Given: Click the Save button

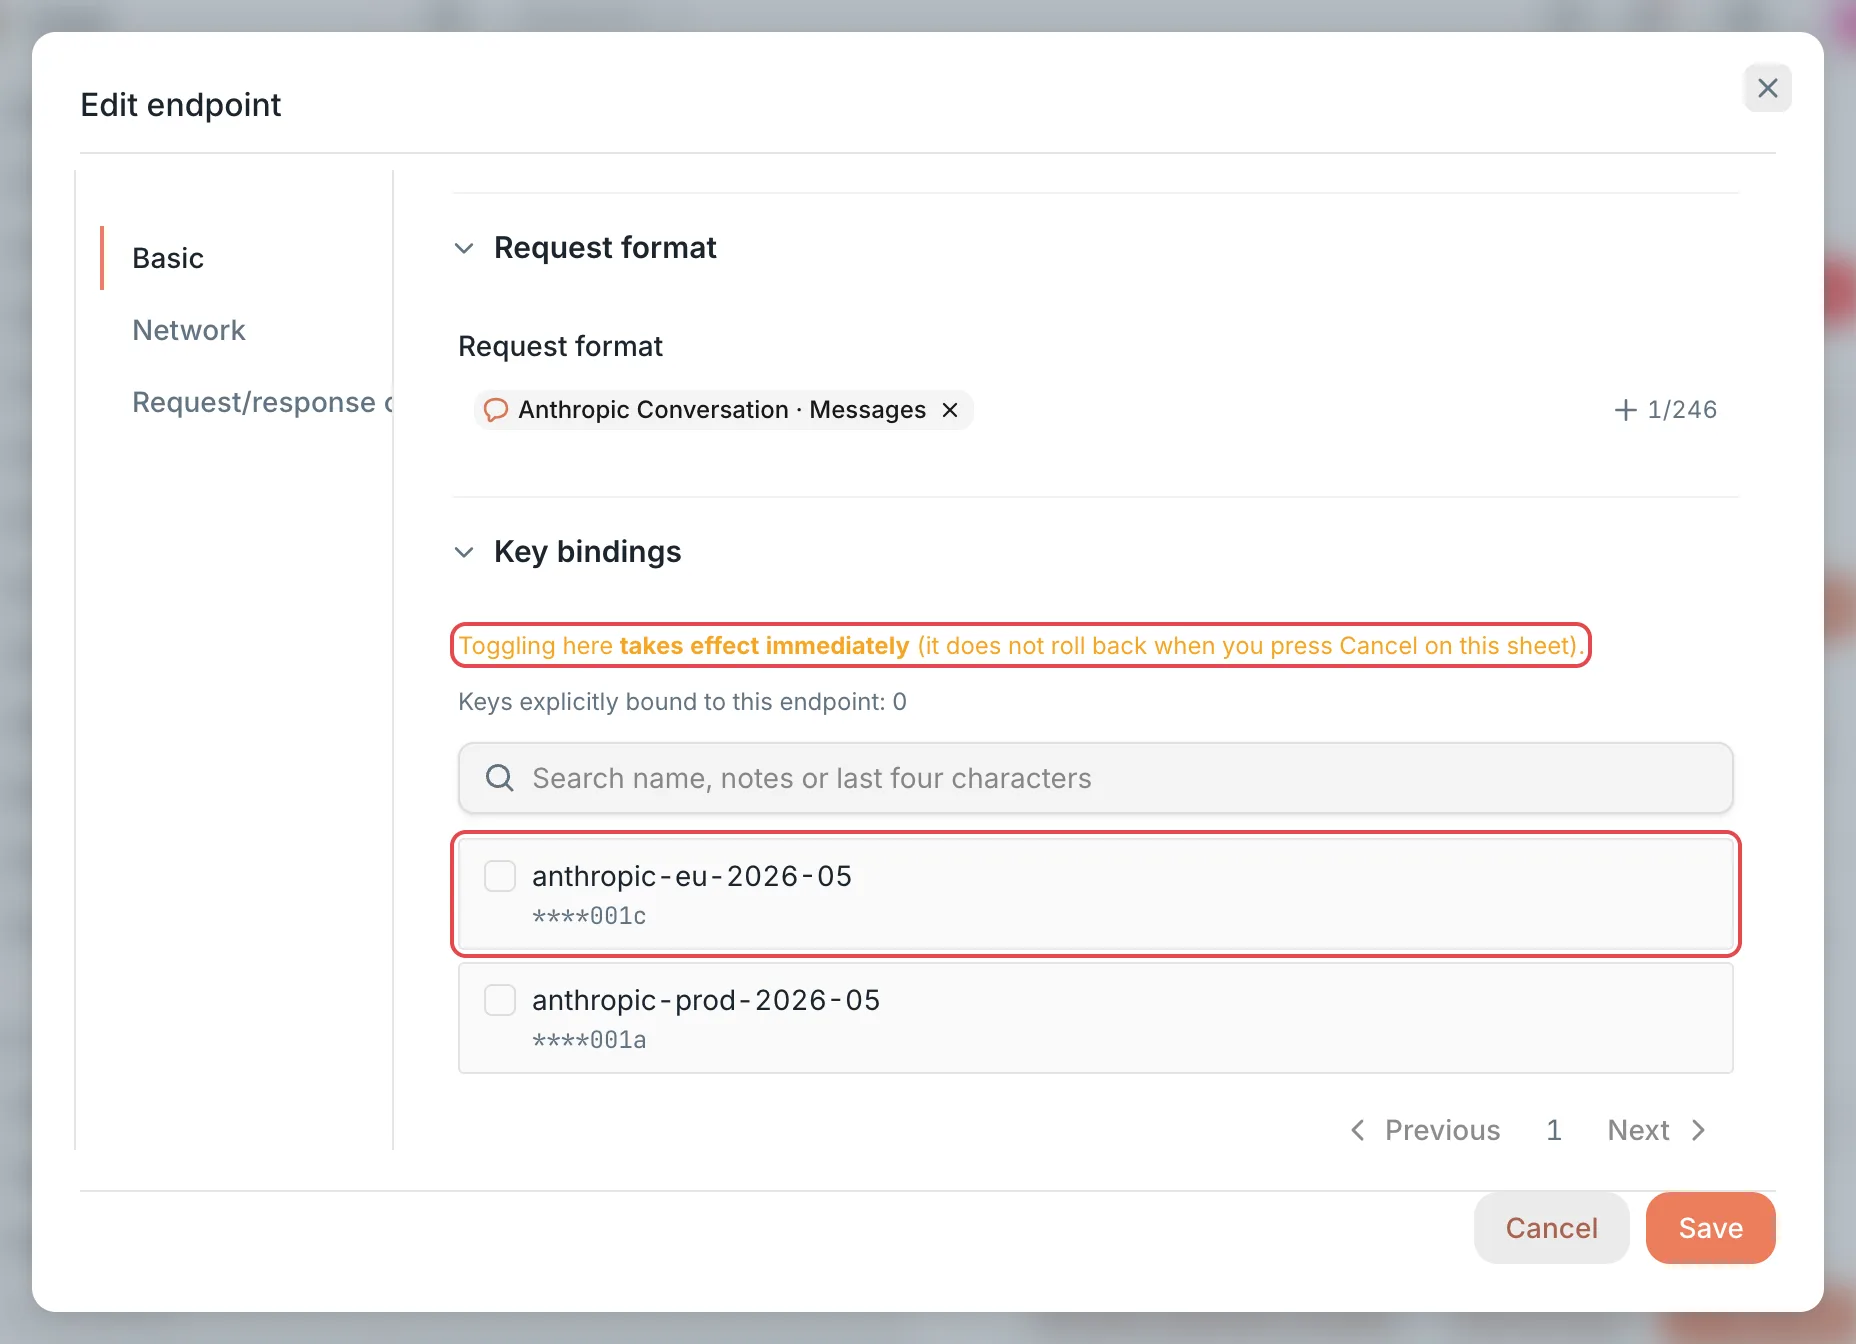Looking at the screenshot, I should tap(1710, 1228).
